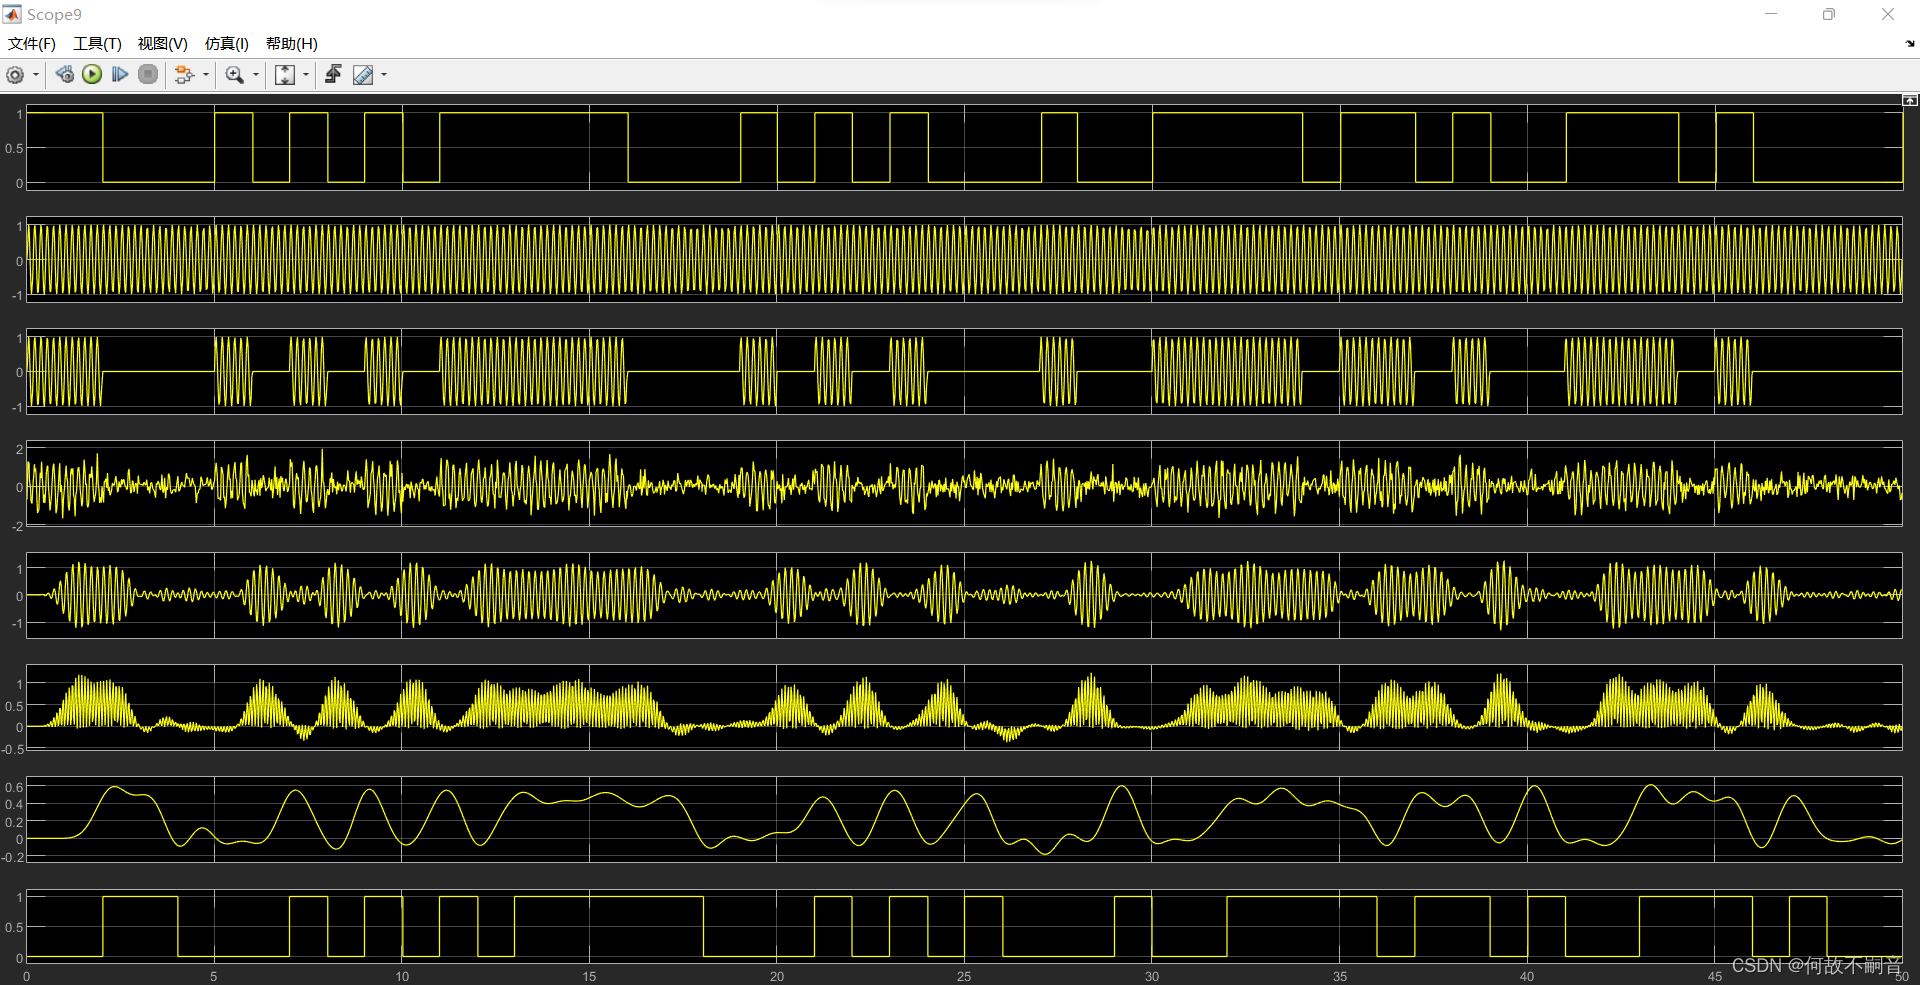Screen dimensions: 1920x985
Task: Click inside the unmodulated square-wave plot at the top
Action: [964, 147]
